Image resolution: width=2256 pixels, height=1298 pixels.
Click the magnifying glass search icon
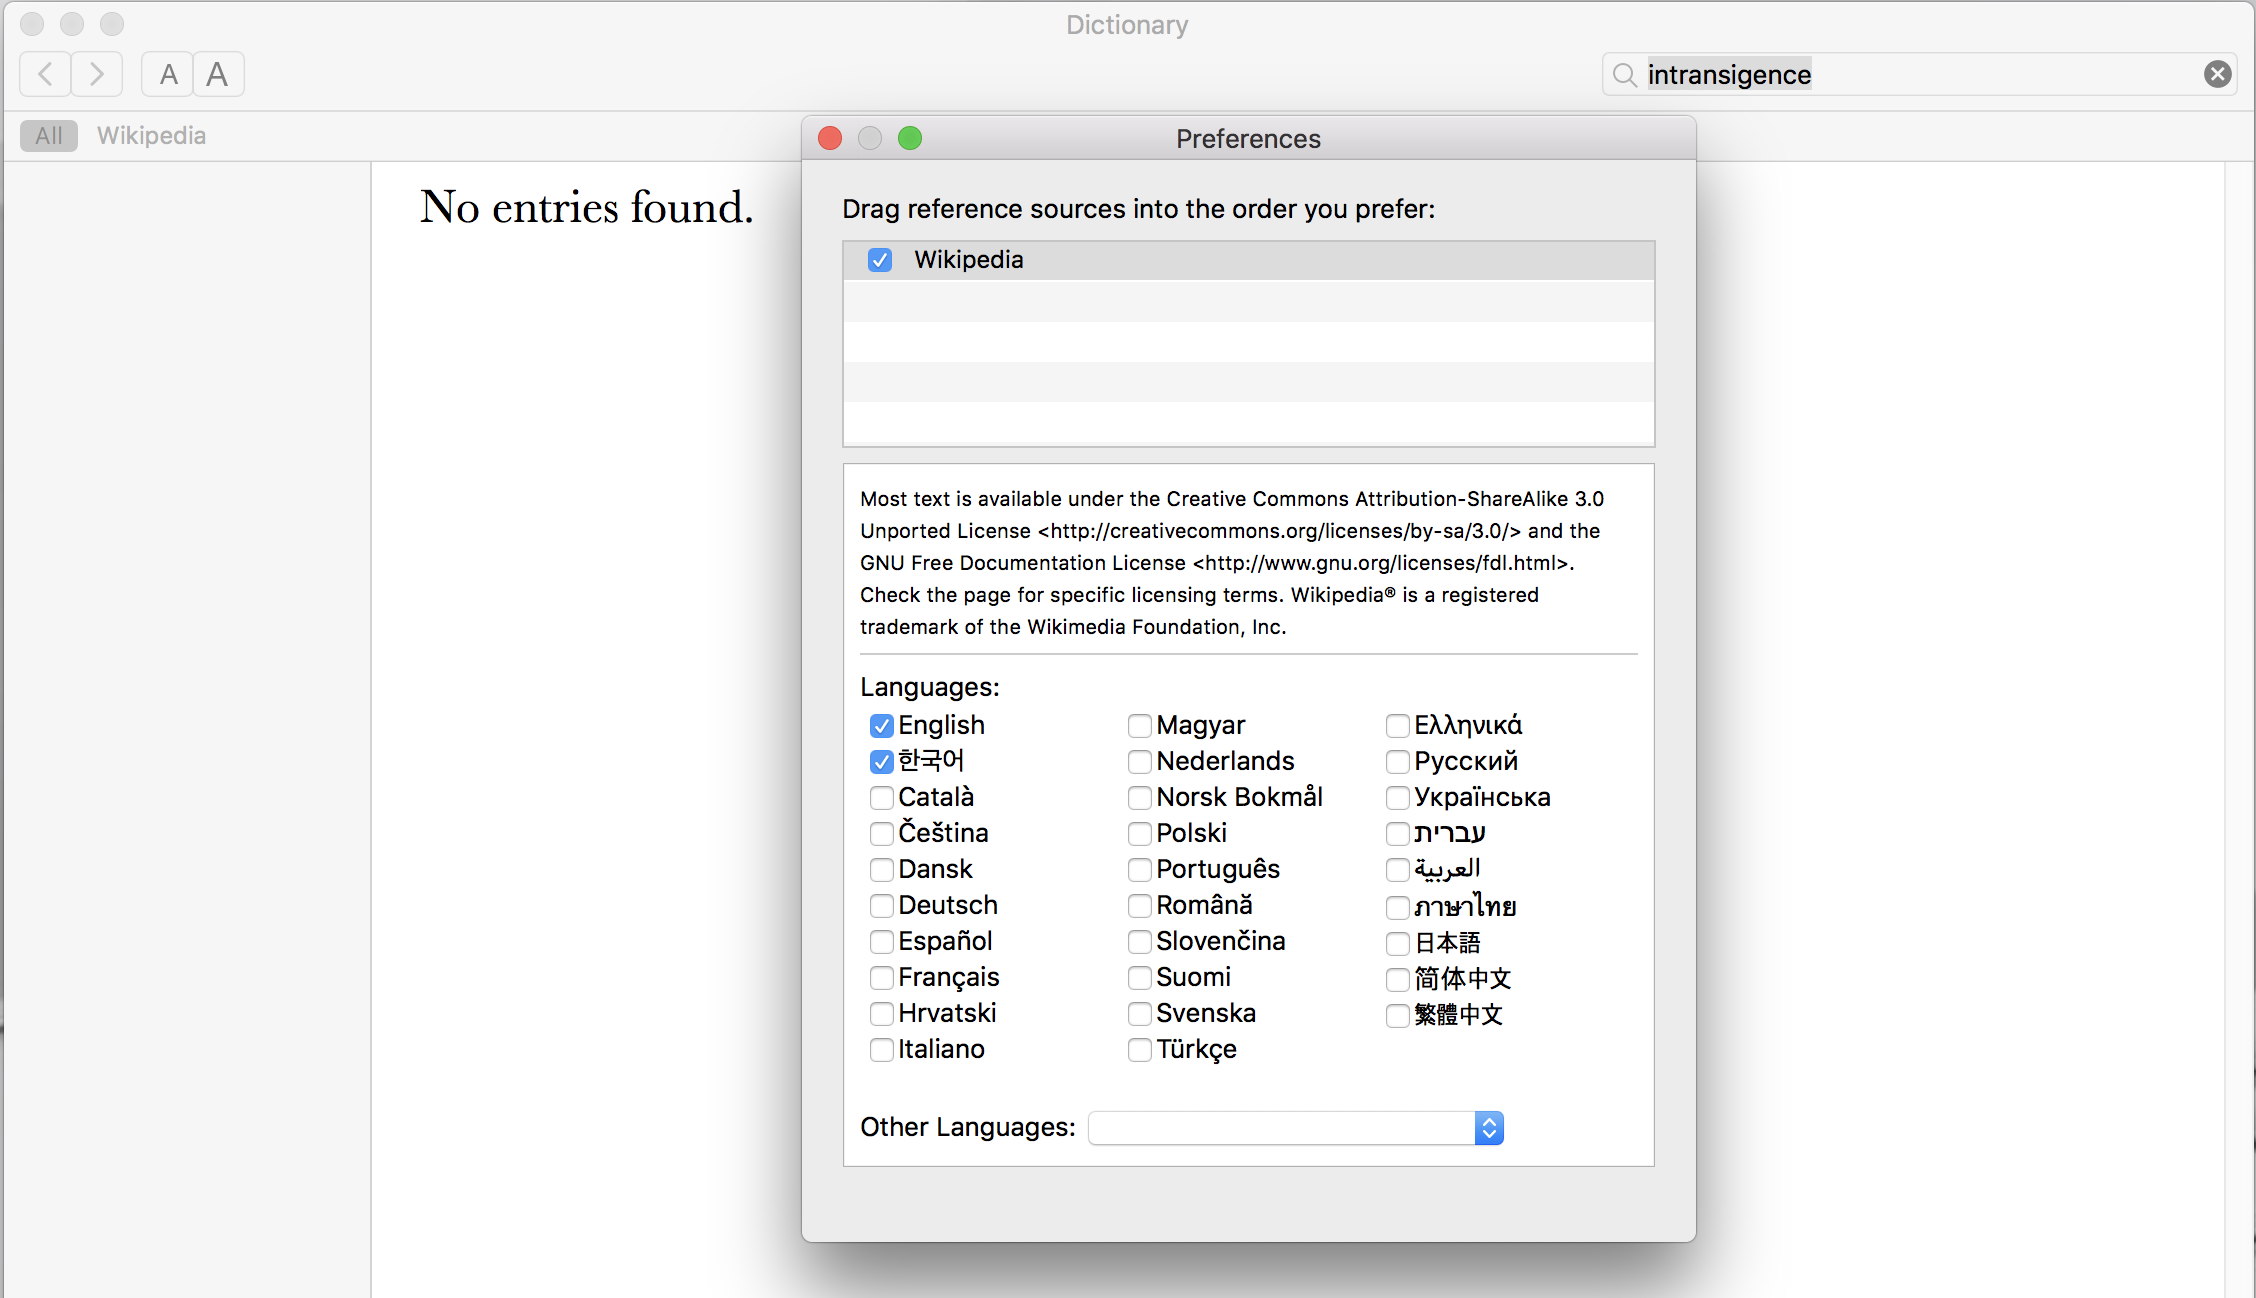point(1625,75)
